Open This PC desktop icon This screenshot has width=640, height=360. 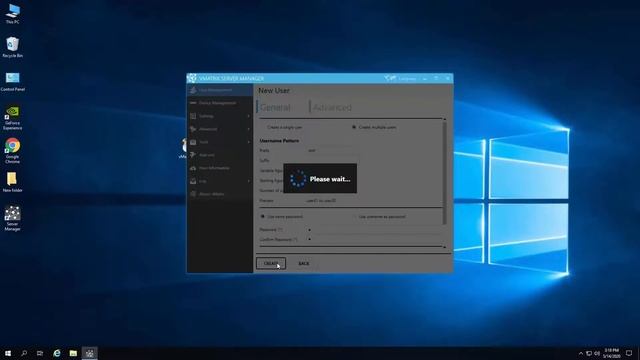[13, 13]
